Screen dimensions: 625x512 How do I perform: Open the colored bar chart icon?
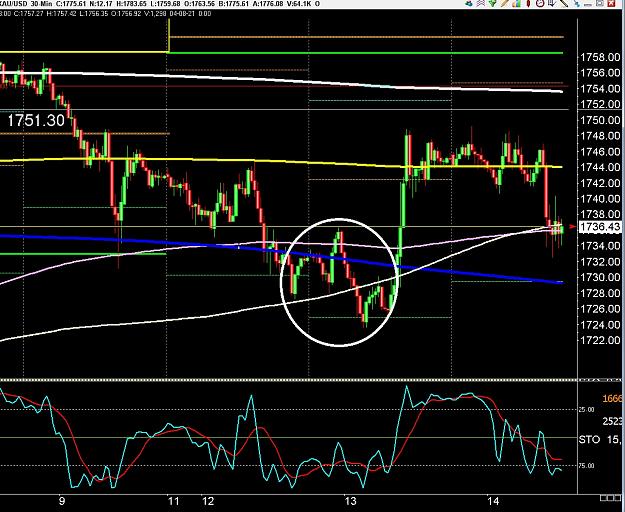pos(517,3)
